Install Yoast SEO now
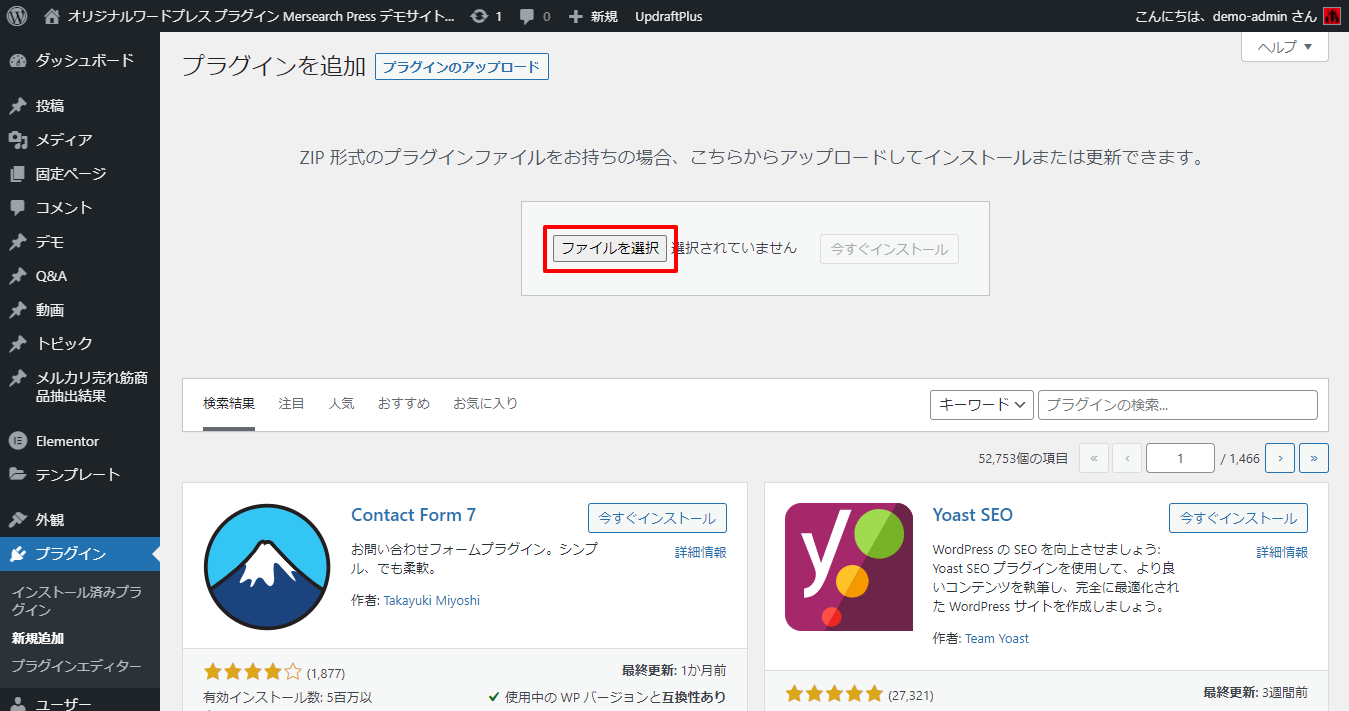Viewport: 1349px width, 711px height. 1238,518
